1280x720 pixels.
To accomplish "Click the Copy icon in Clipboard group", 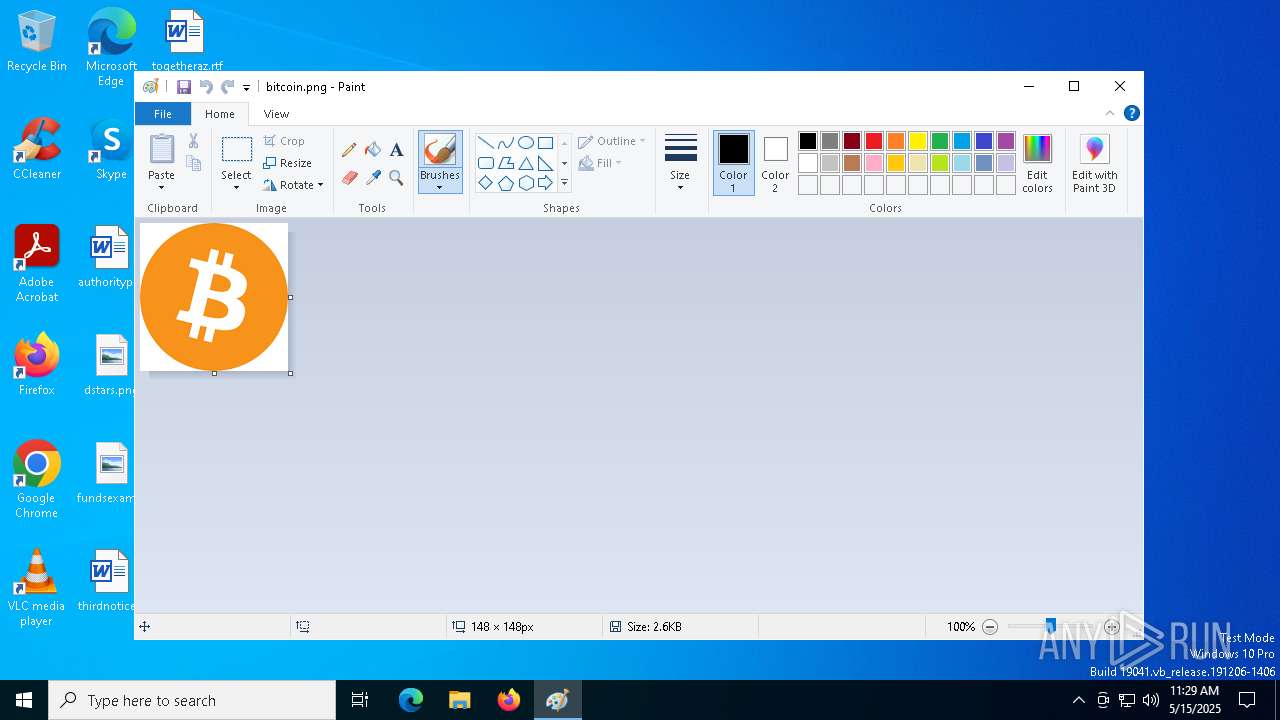I will click(x=193, y=163).
